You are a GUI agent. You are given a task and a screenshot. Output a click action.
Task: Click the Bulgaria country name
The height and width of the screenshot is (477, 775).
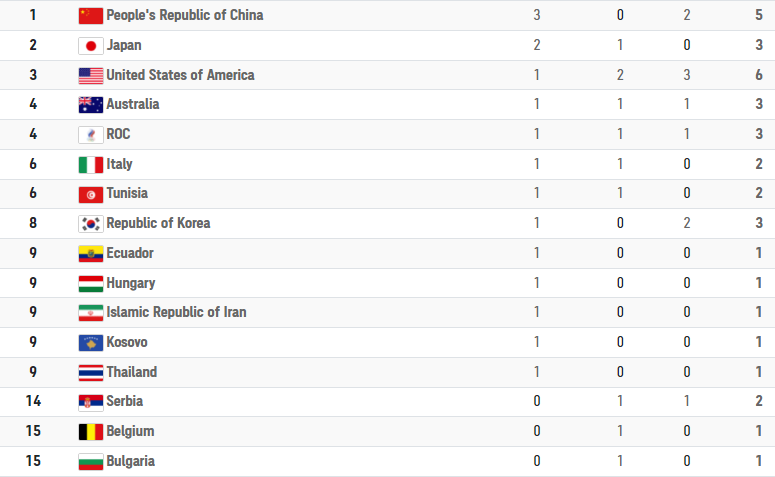[130, 461]
